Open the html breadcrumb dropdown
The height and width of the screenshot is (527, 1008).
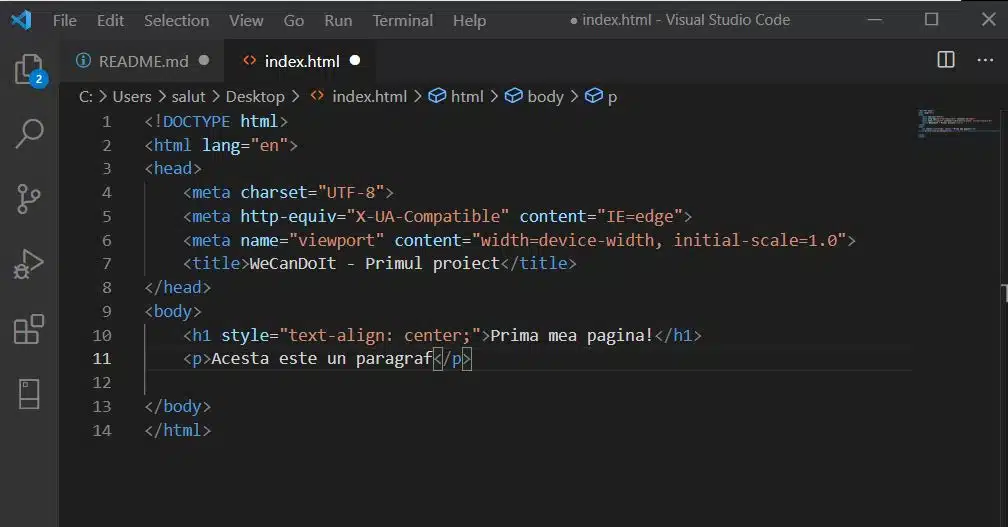(x=467, y=96)
